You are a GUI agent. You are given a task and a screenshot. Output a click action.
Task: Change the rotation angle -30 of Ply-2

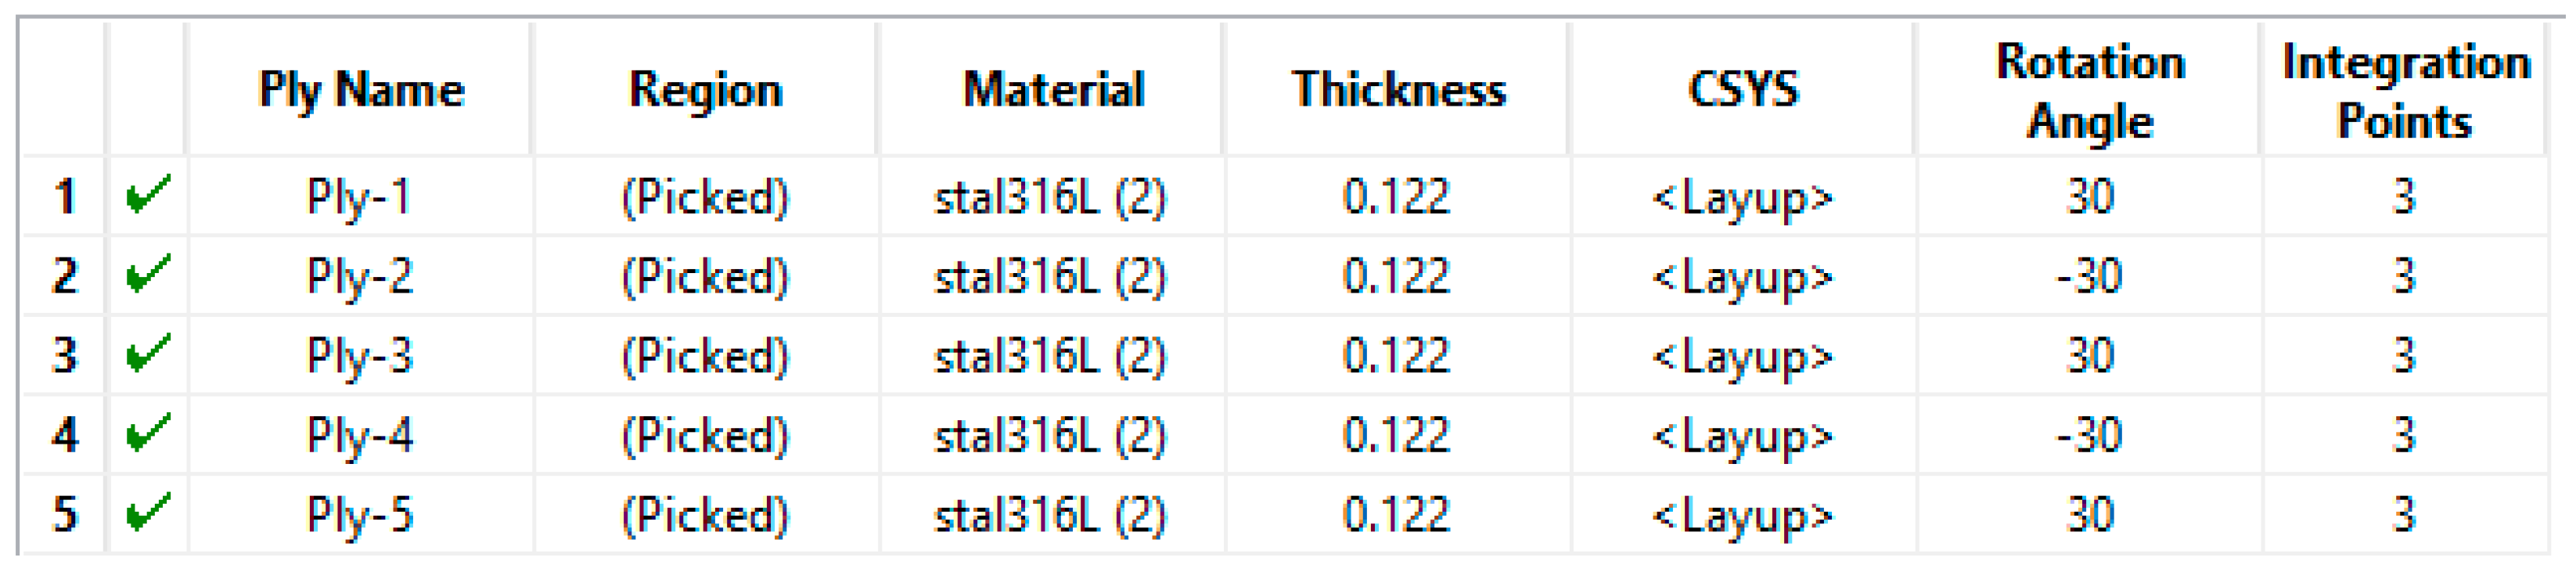2092,276
